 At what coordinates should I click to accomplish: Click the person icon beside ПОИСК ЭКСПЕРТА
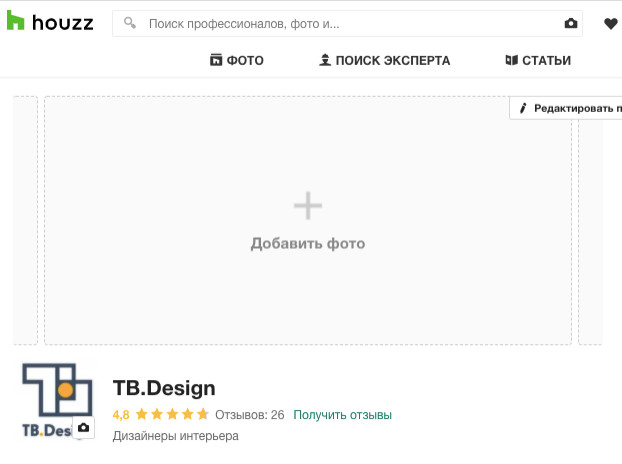coord(324,60)
